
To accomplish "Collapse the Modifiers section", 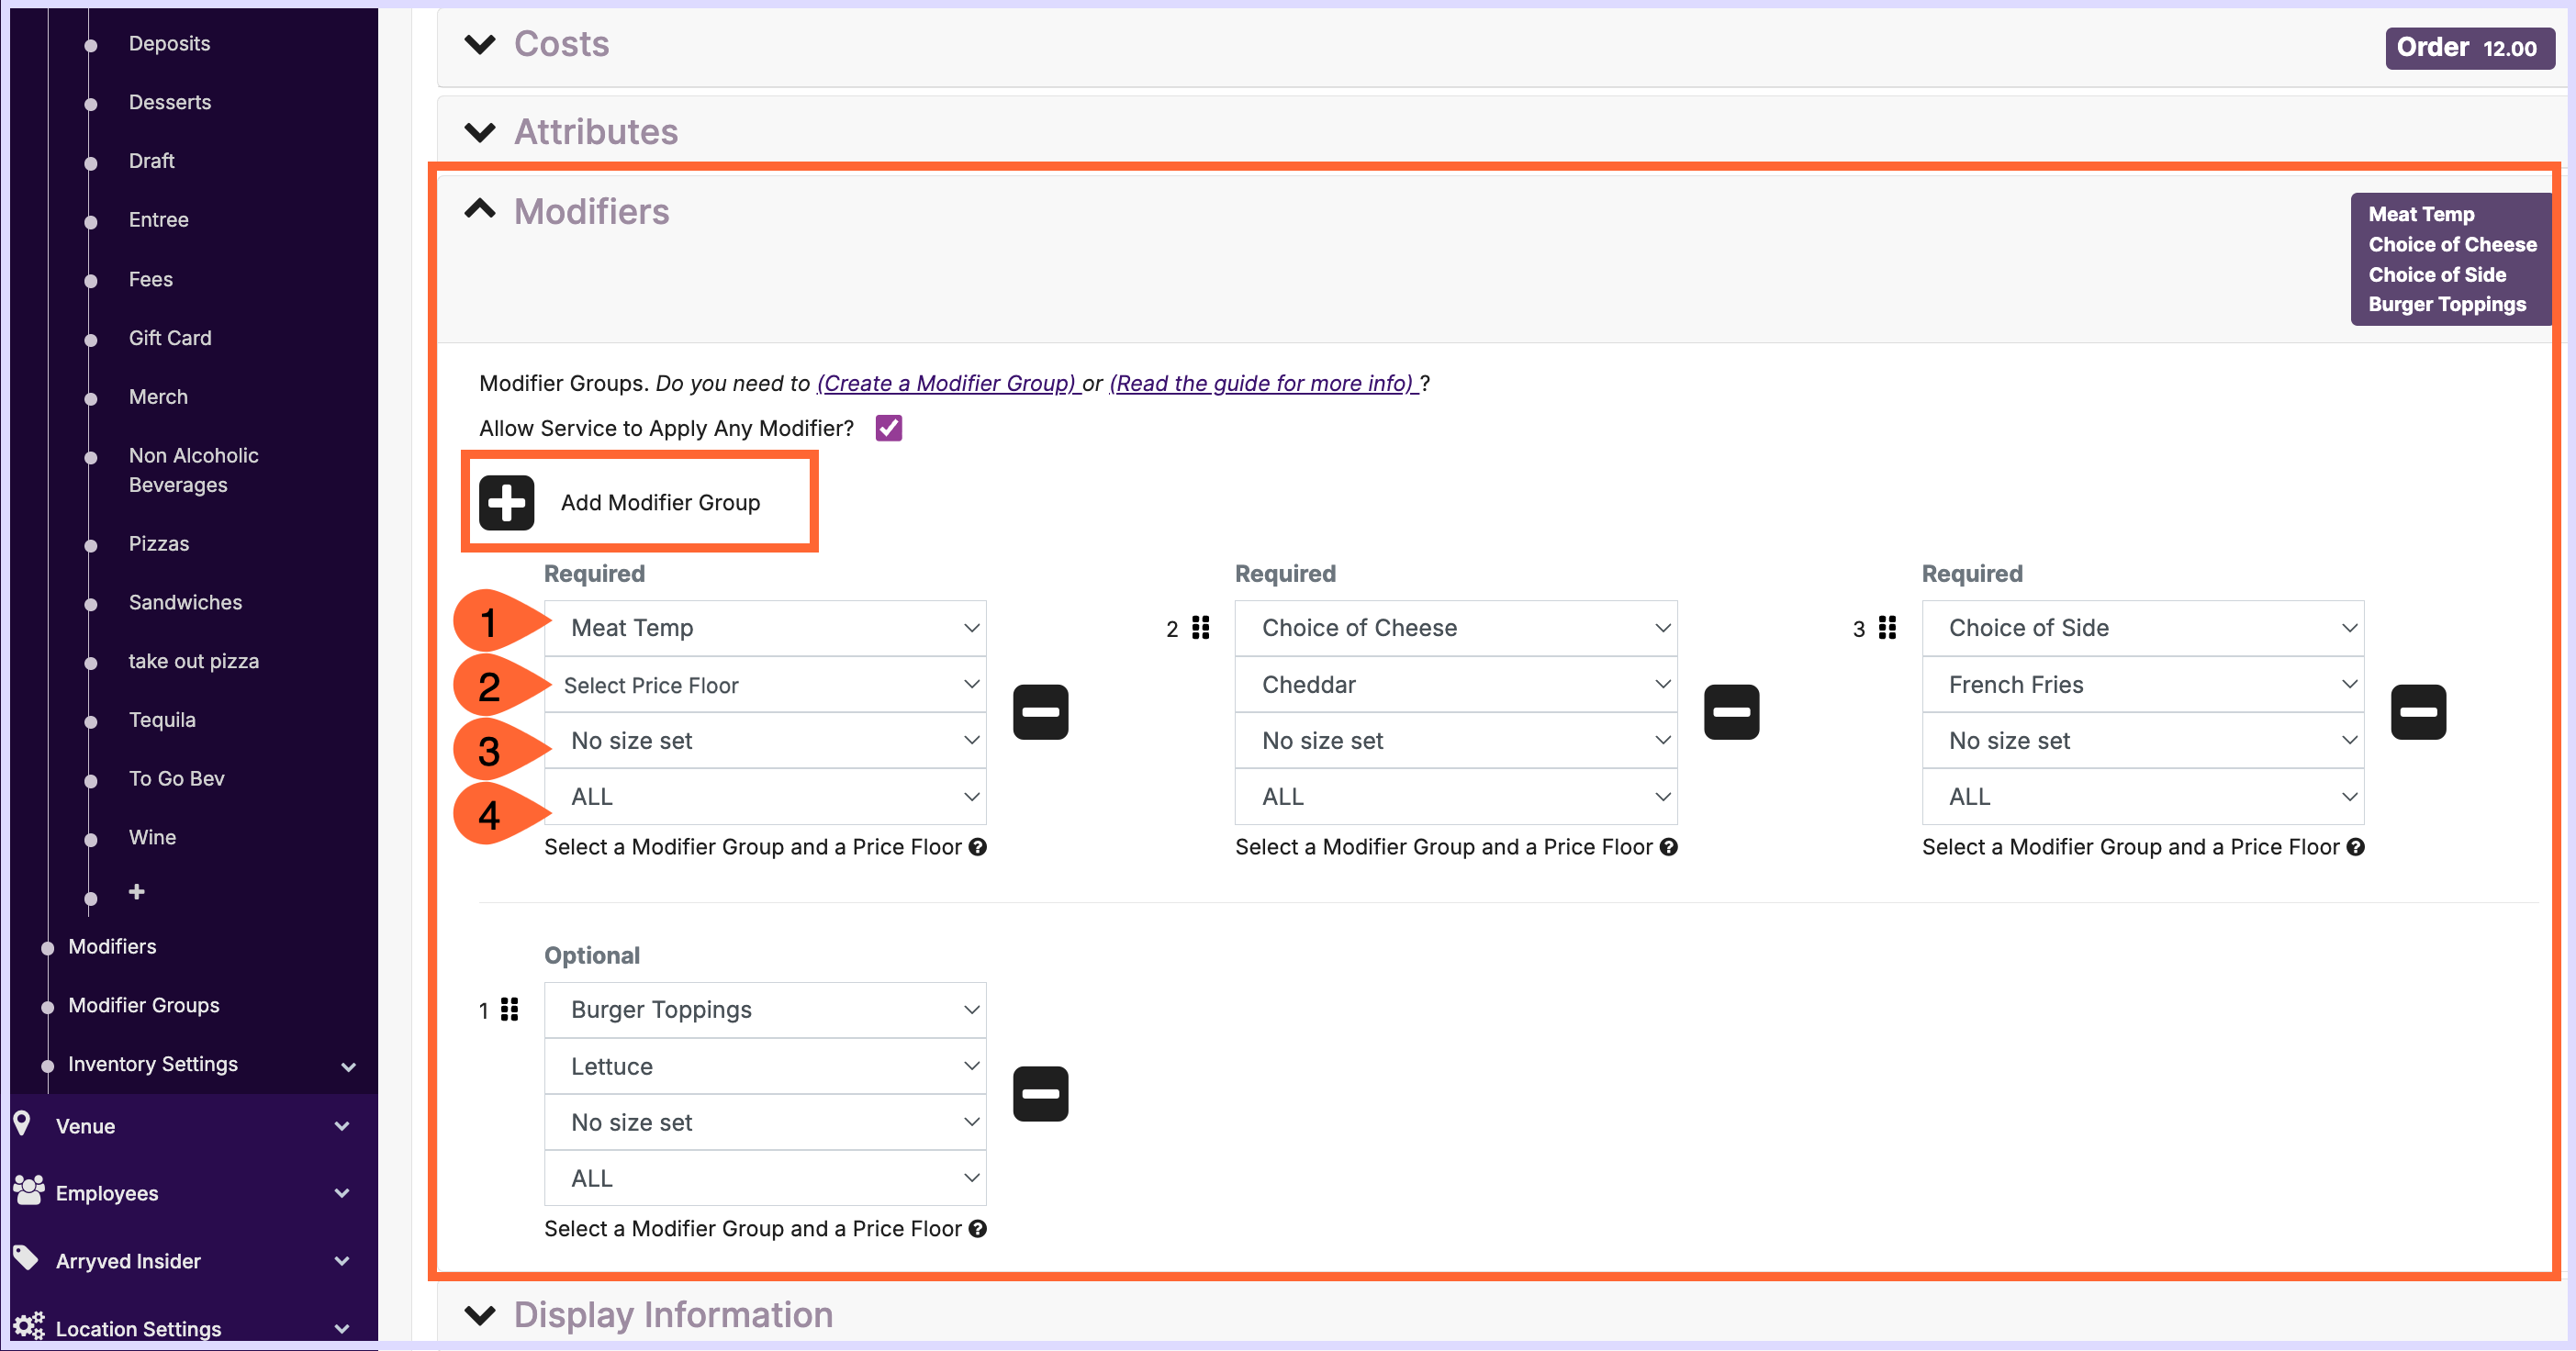I will [480, 210].
